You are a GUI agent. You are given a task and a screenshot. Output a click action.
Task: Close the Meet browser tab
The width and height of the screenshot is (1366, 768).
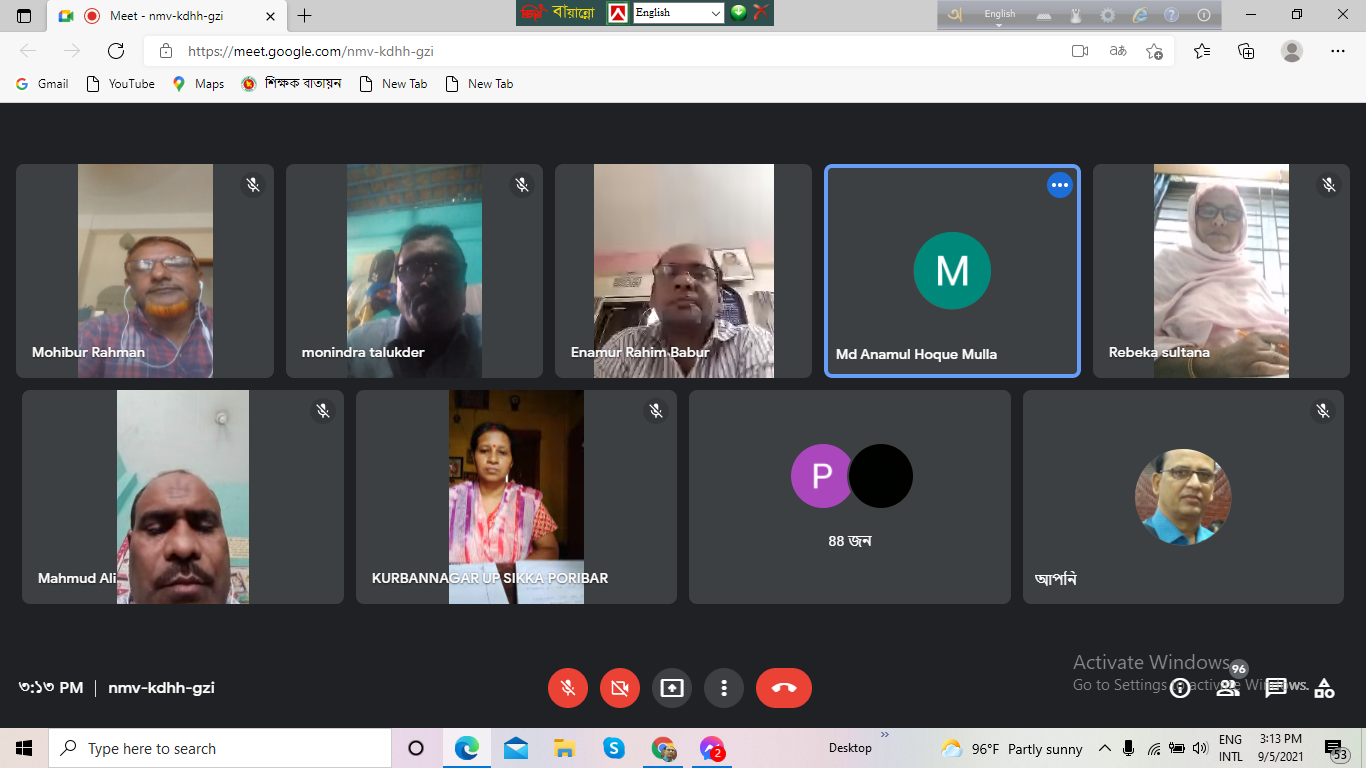[x=270, y=16]
